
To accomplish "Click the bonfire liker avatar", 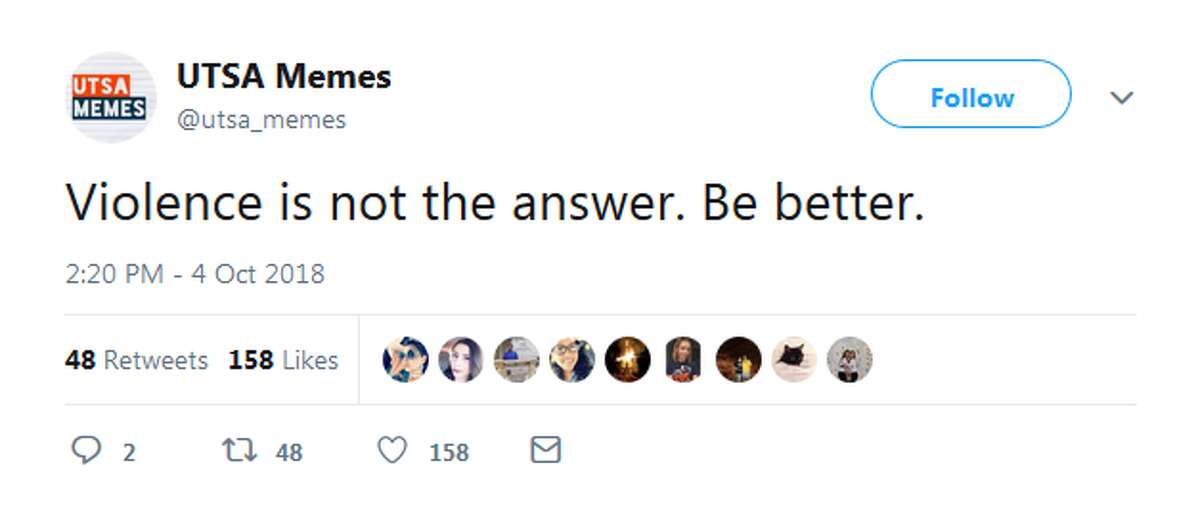I will click(628, 360).
